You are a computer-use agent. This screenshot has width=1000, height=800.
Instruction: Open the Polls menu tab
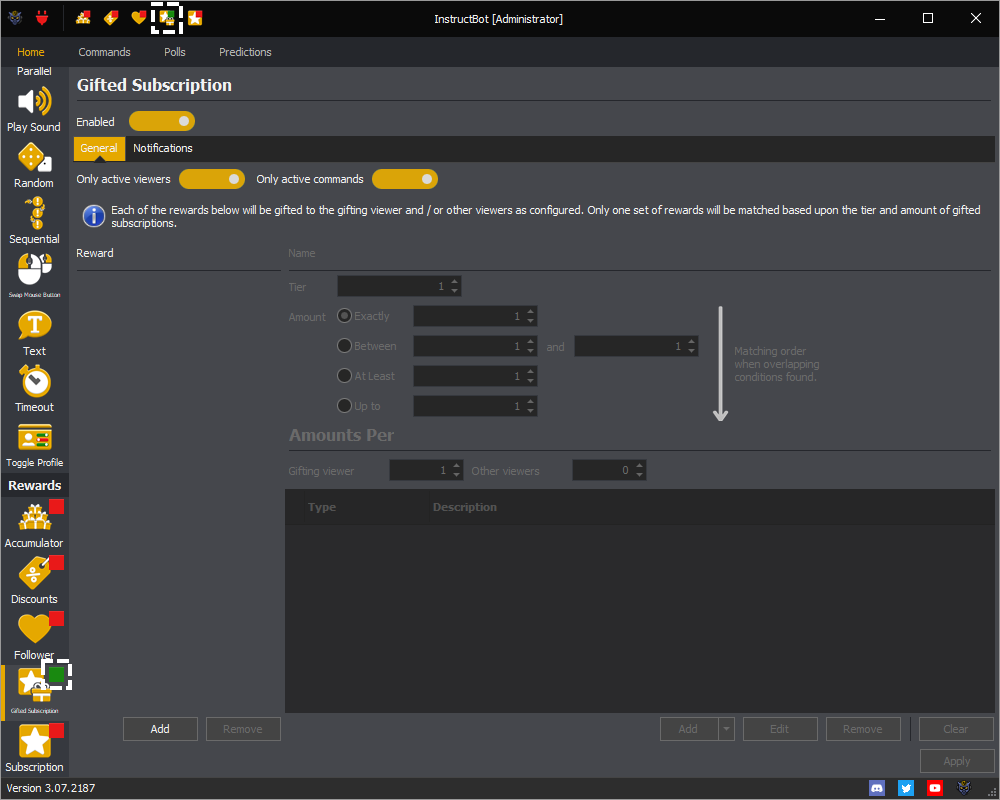[175, 52]
